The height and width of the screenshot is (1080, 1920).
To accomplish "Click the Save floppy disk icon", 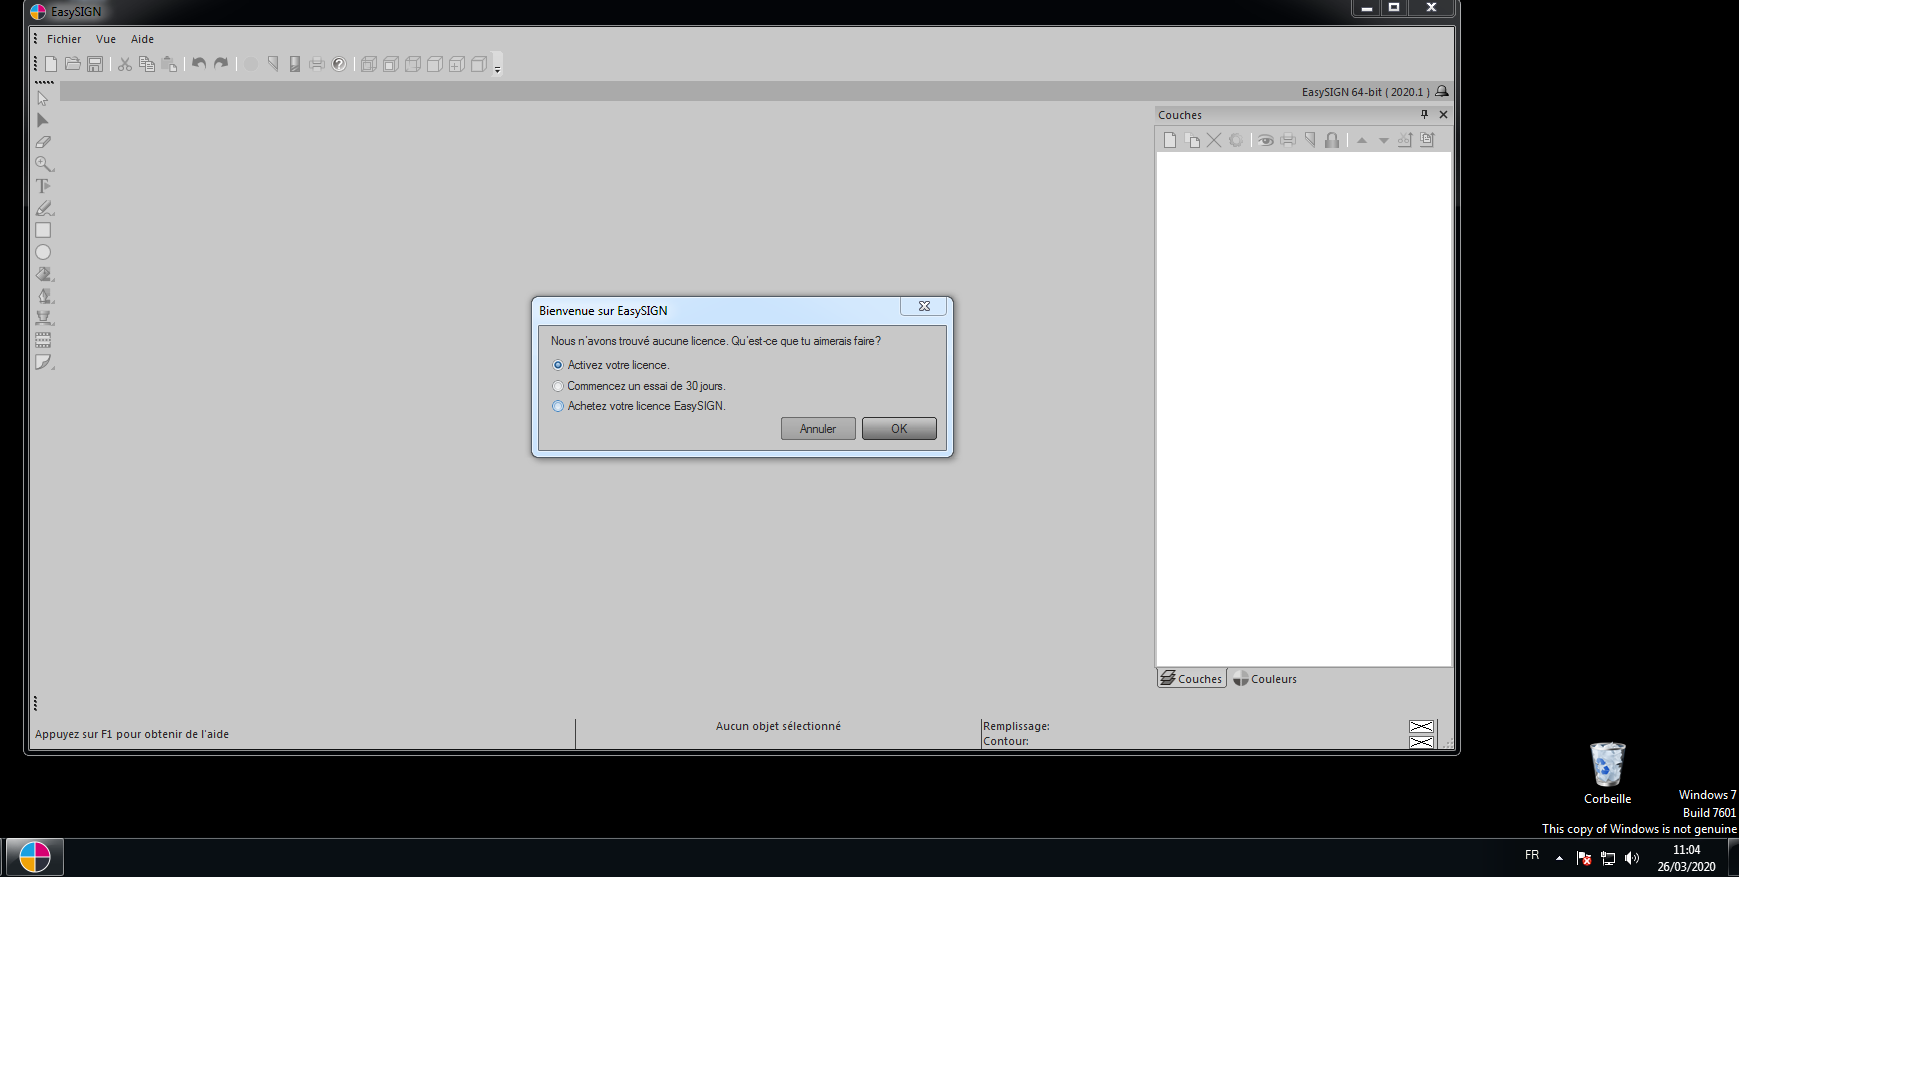I will click(x=95, y=64).
